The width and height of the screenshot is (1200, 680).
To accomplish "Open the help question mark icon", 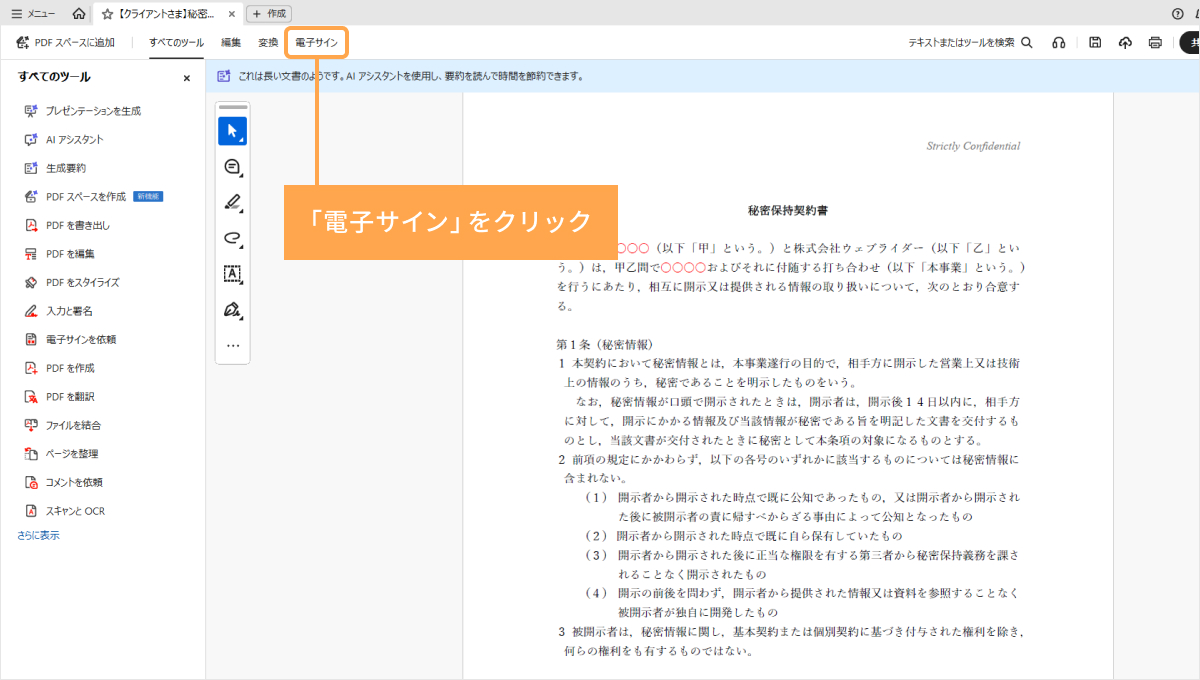I will [1178, 14].
